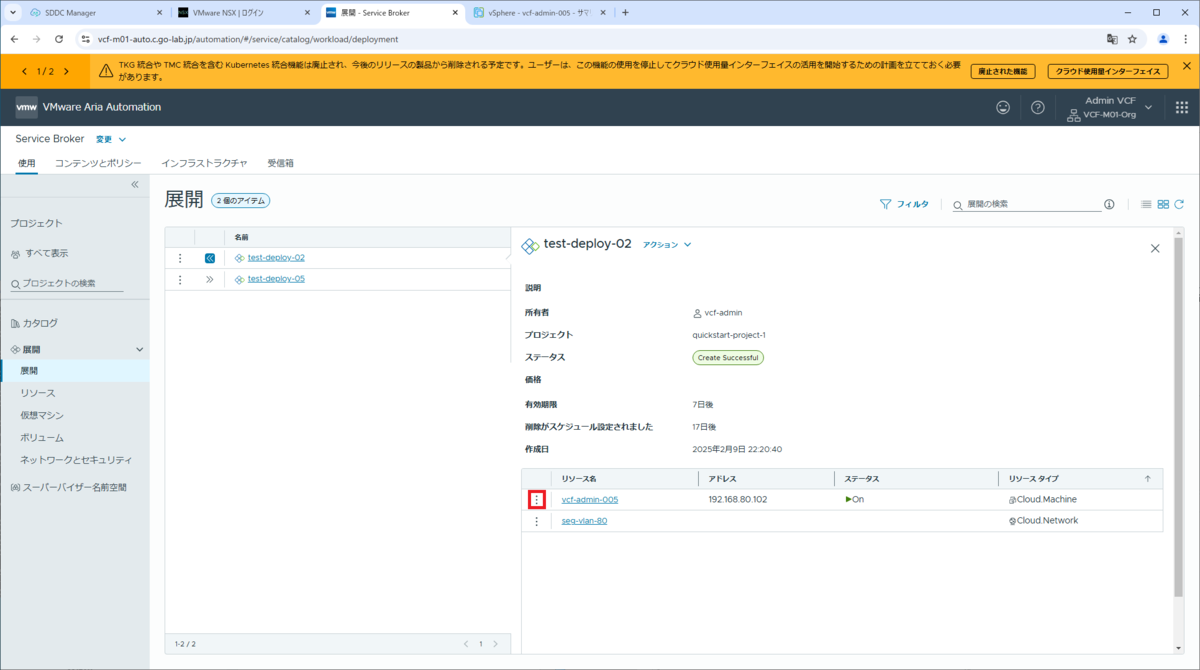Sort by リソース タイプ column arrow

pos(1147,479)
